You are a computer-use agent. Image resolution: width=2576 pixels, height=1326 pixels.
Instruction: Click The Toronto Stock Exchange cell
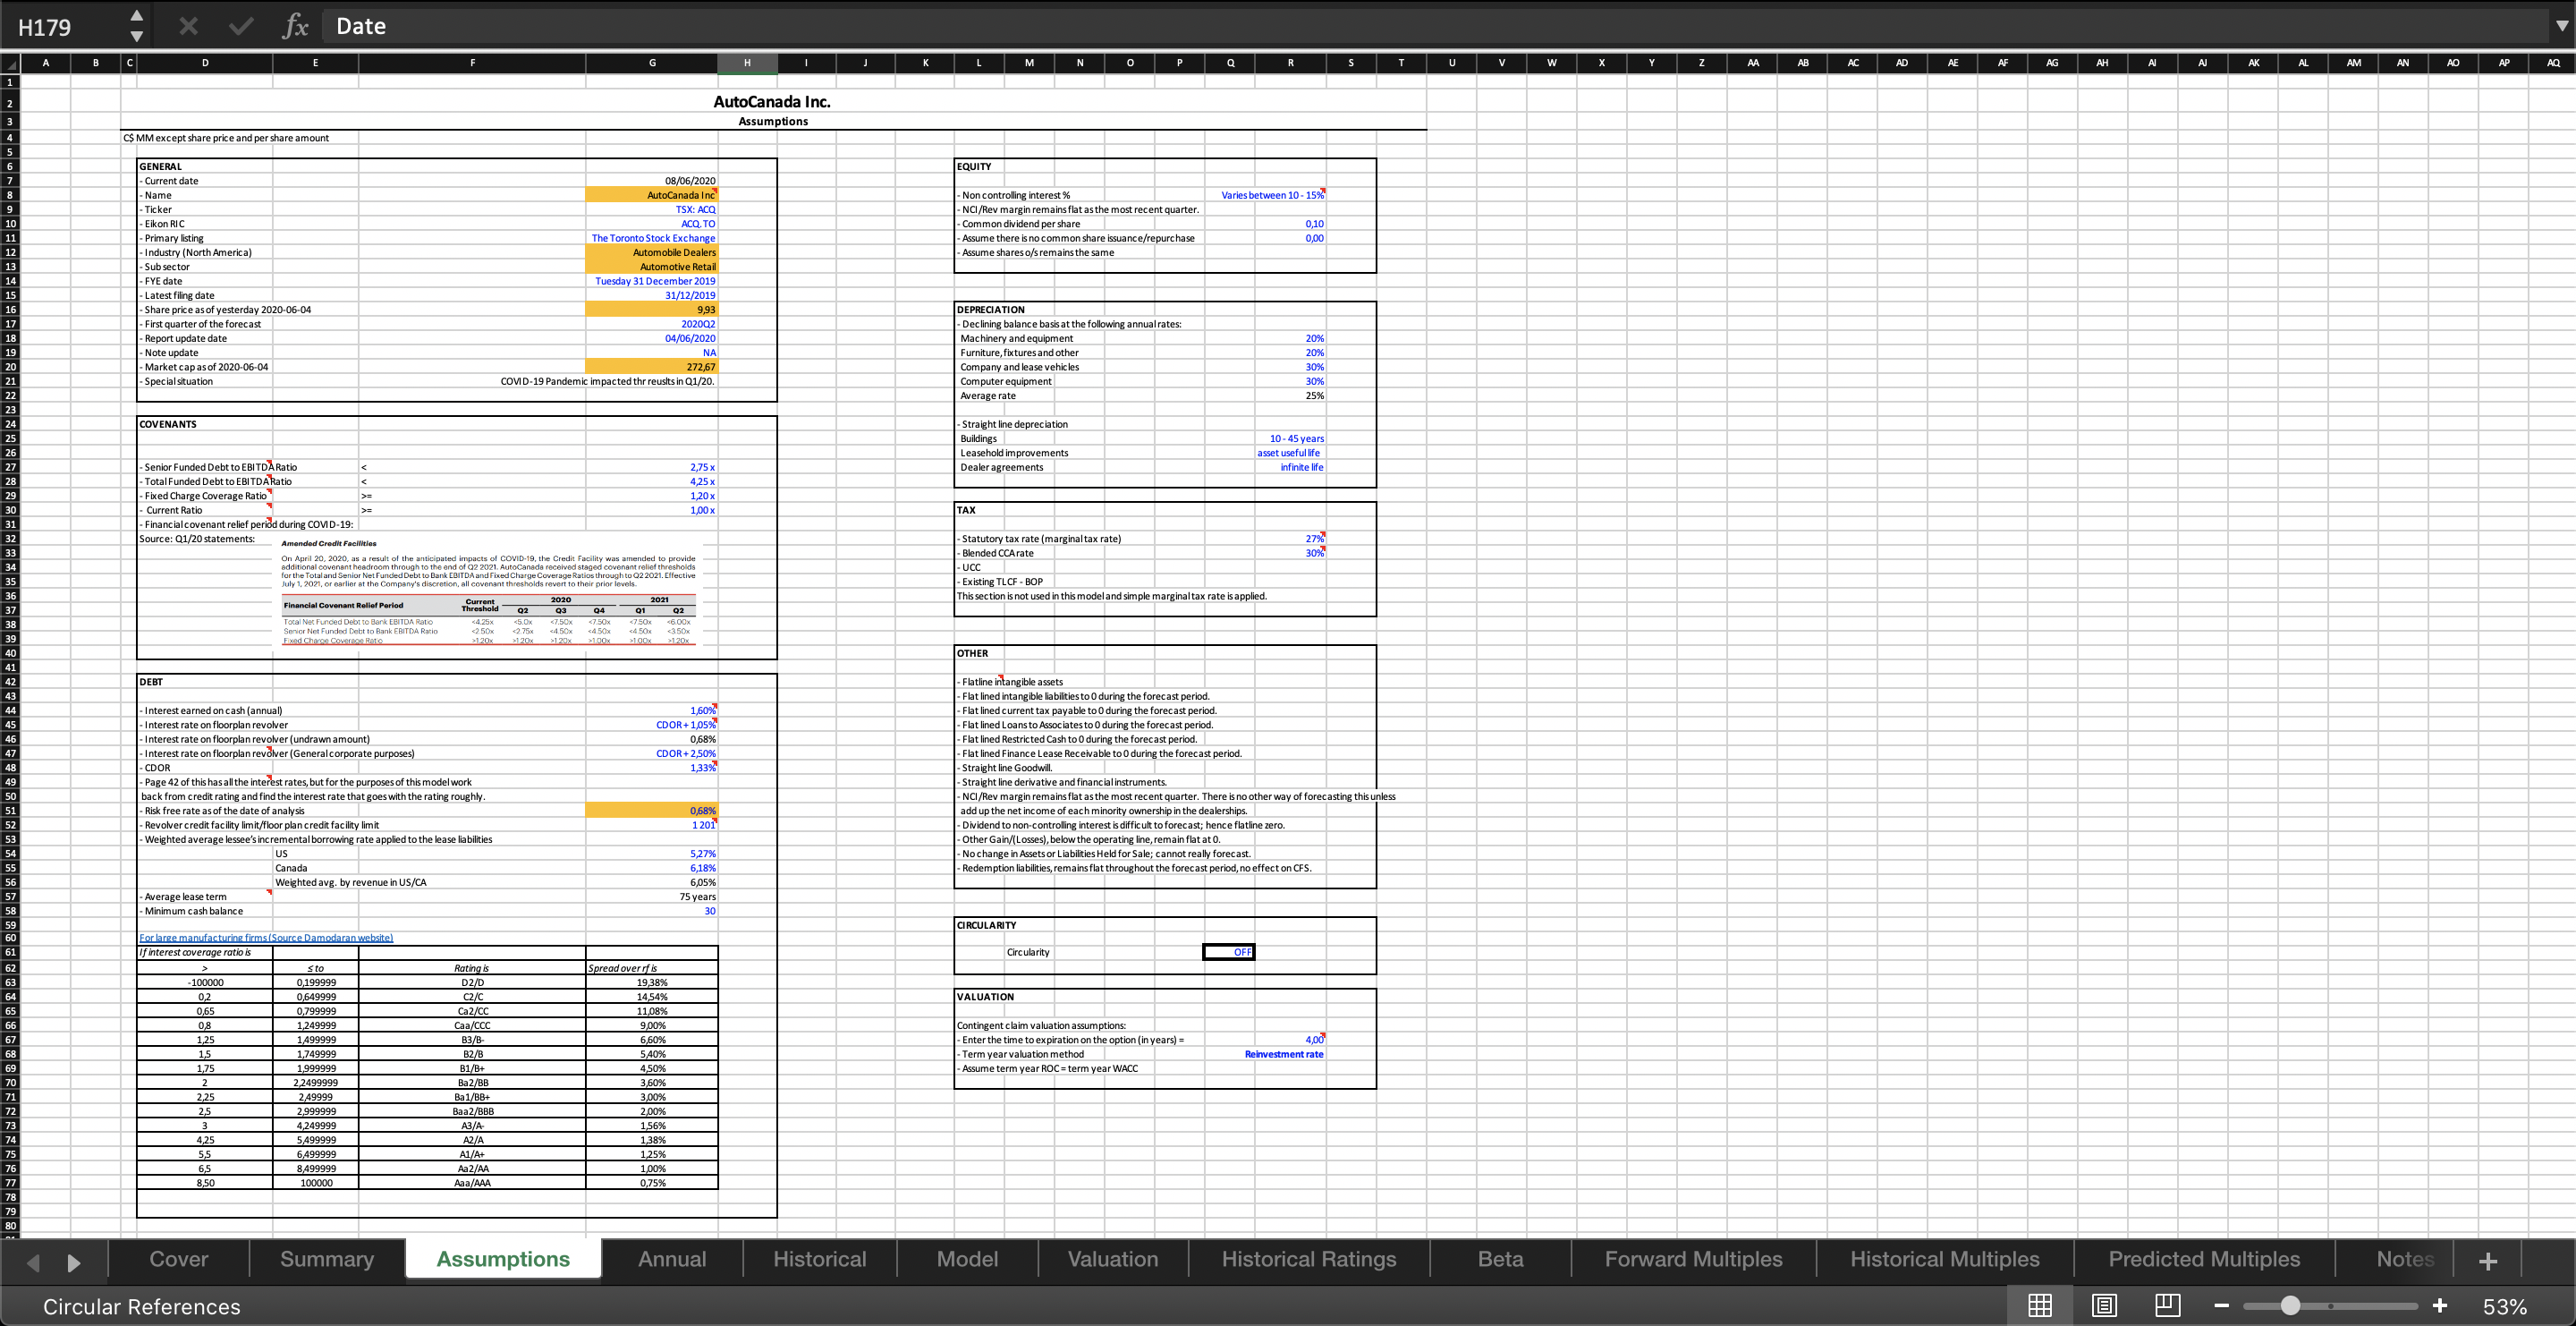tap(653, 238)
